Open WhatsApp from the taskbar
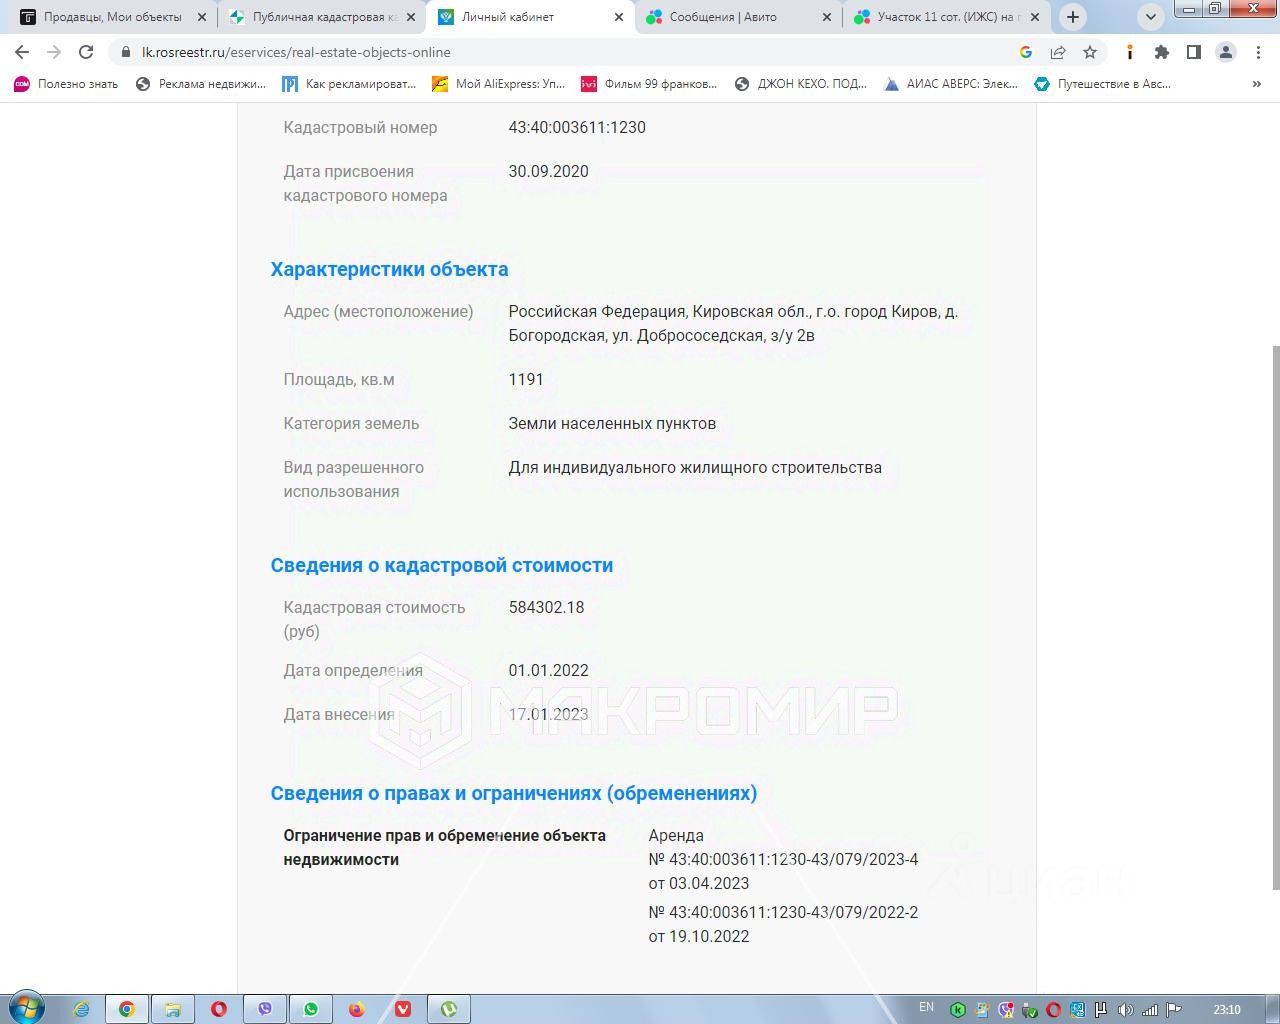The width and height of the screenshot is (1280, 1024). pos(311,1009)
